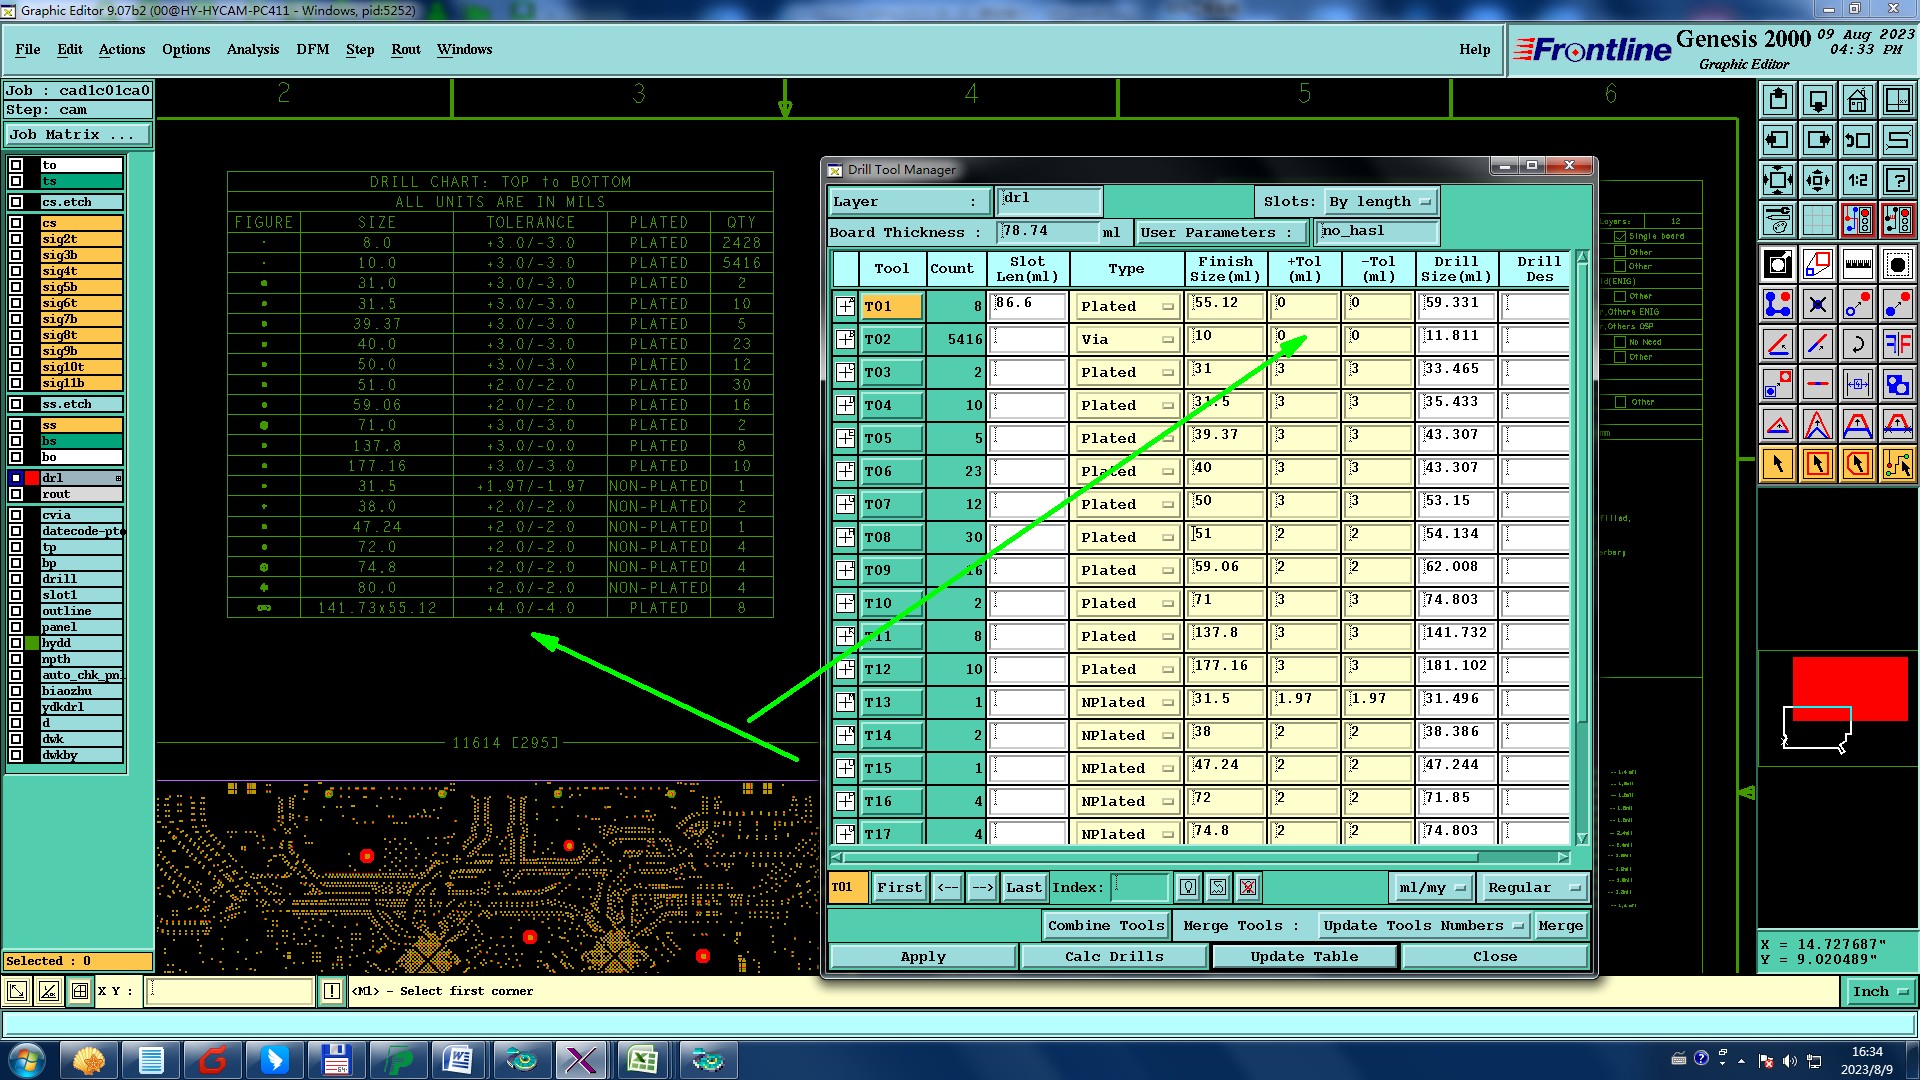Click the T01 Finish Size input field
1920x1080 pixels.
[x=1226, y=305]
